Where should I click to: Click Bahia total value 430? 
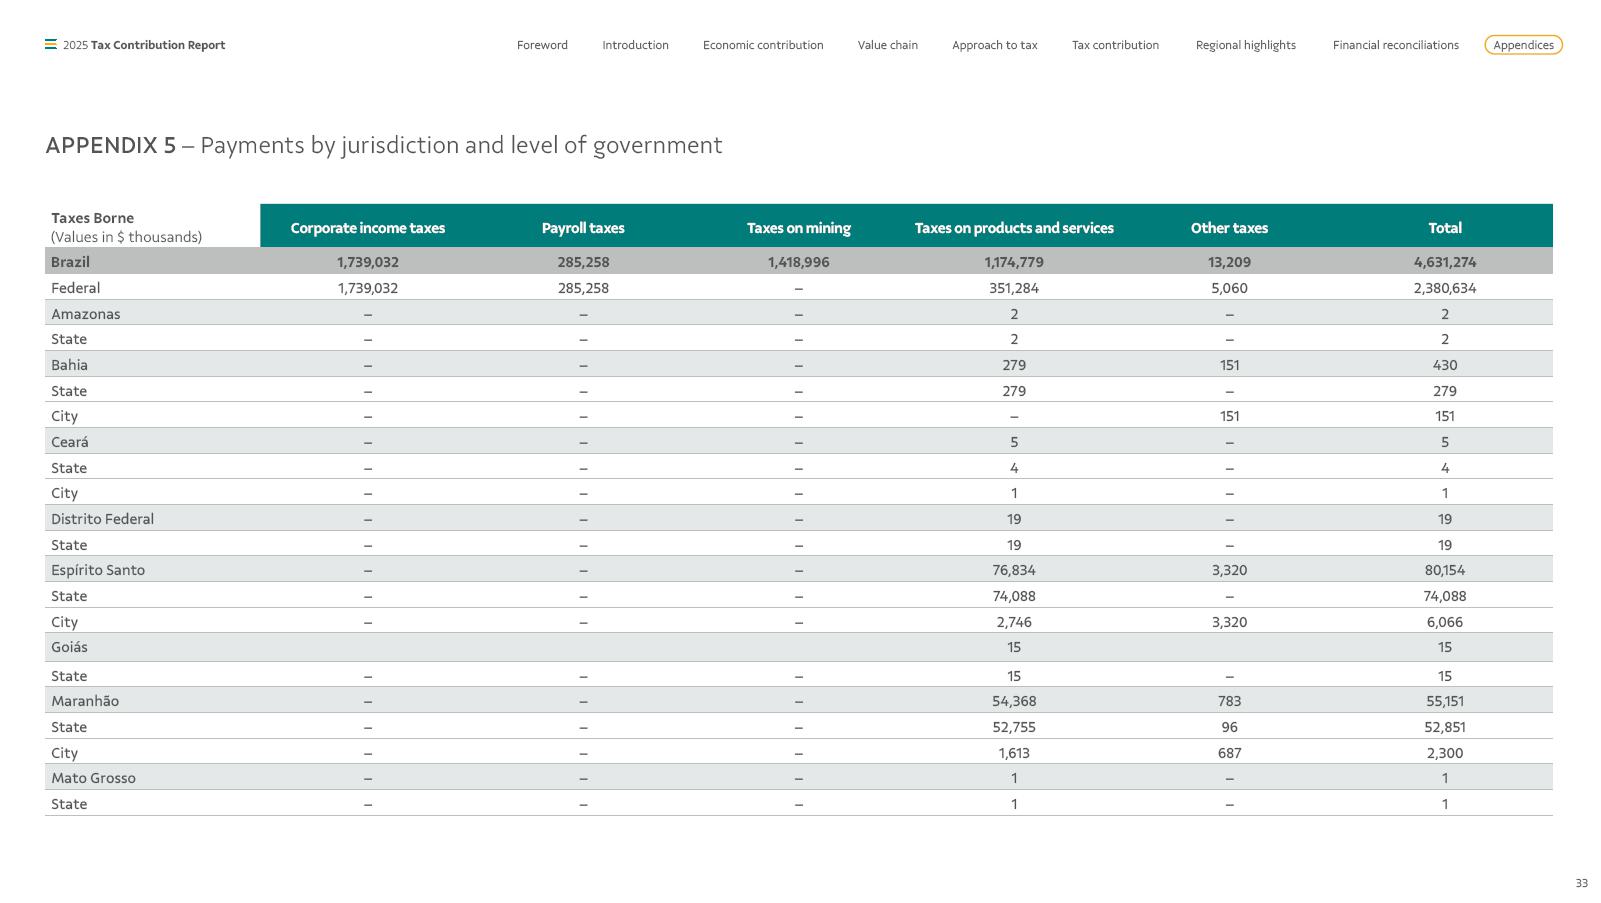1444,365
